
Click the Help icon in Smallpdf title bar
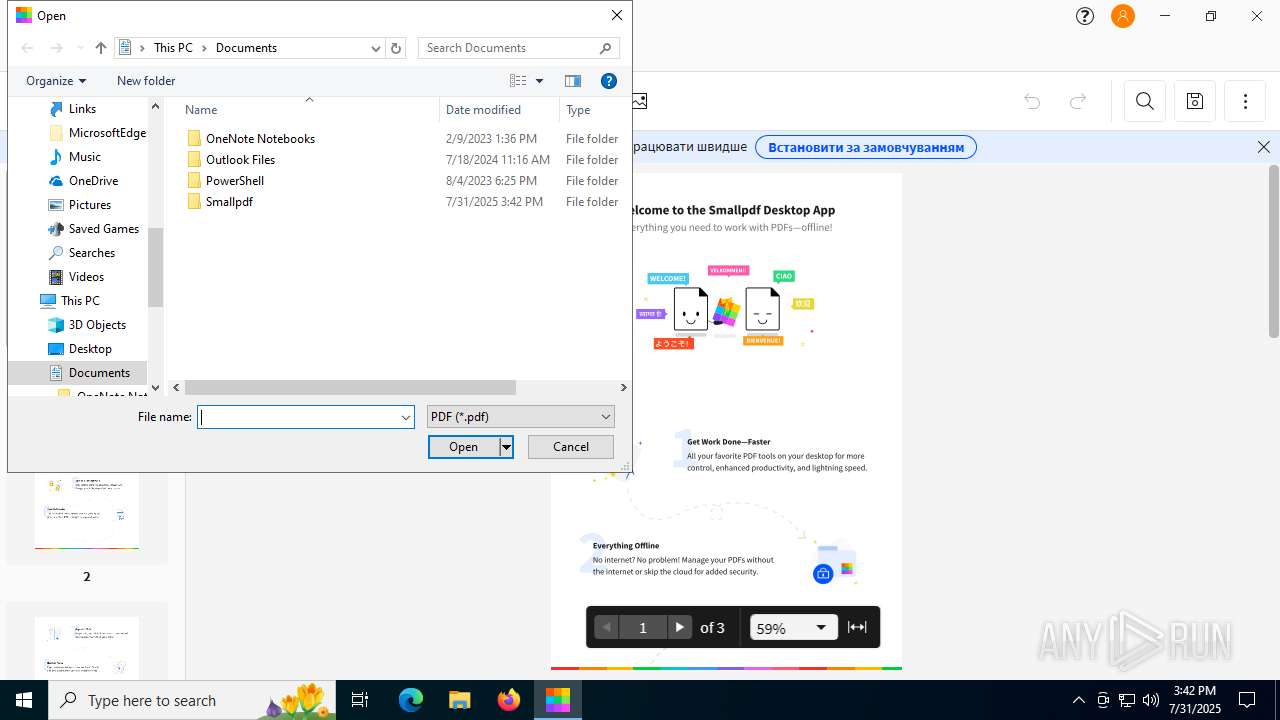(x=1085, y=16)
